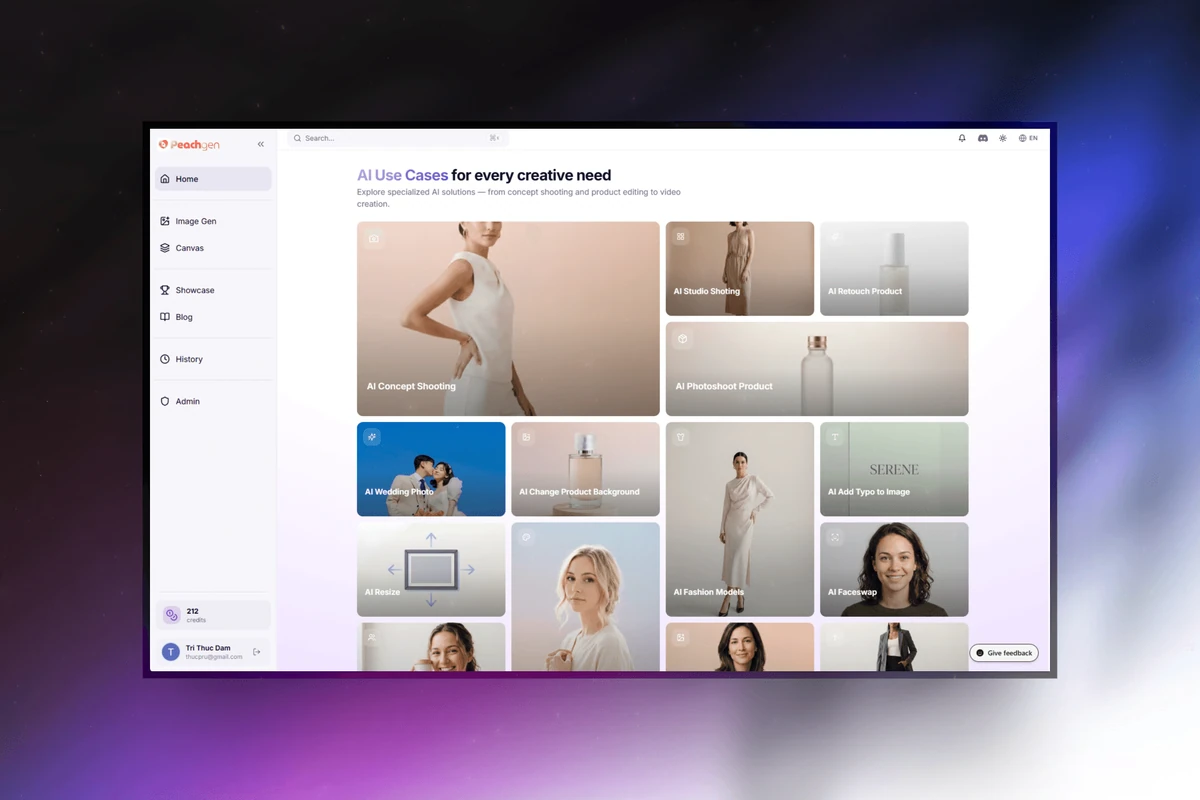Viewport: 1200px width, 800px height.
Task: Open Admin from the sidebar
Action: tap(213, 401)
